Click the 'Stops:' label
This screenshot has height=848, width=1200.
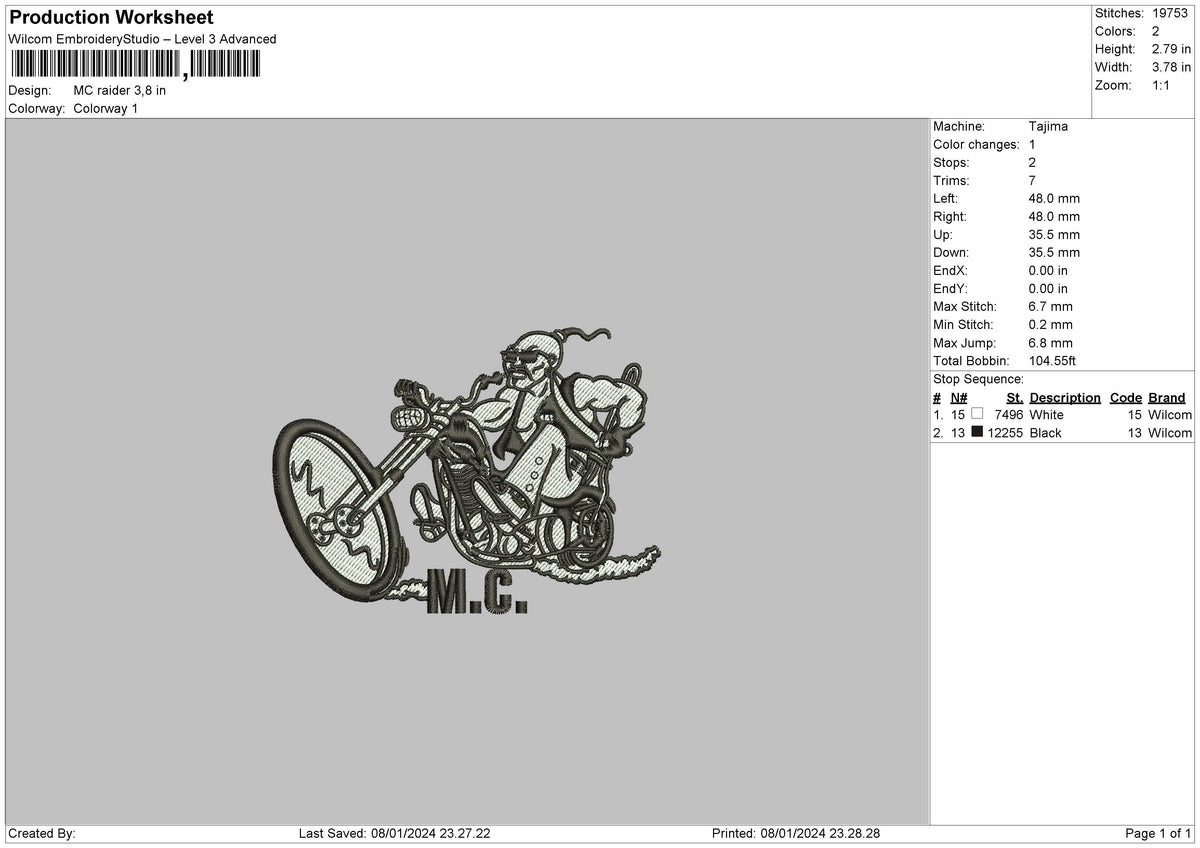tap(951, 162)
